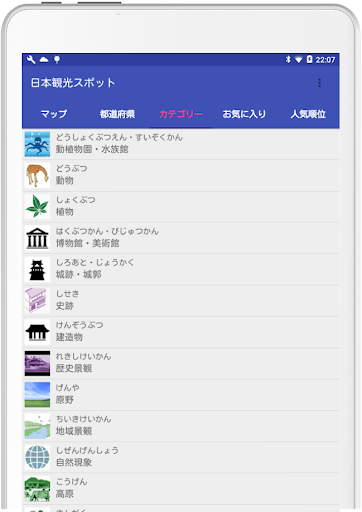The width and height of the screenshot is (362, 512).
Task: Select the purple building icon for 史跡
Action: pyautogui.click(x=37, y=301)
